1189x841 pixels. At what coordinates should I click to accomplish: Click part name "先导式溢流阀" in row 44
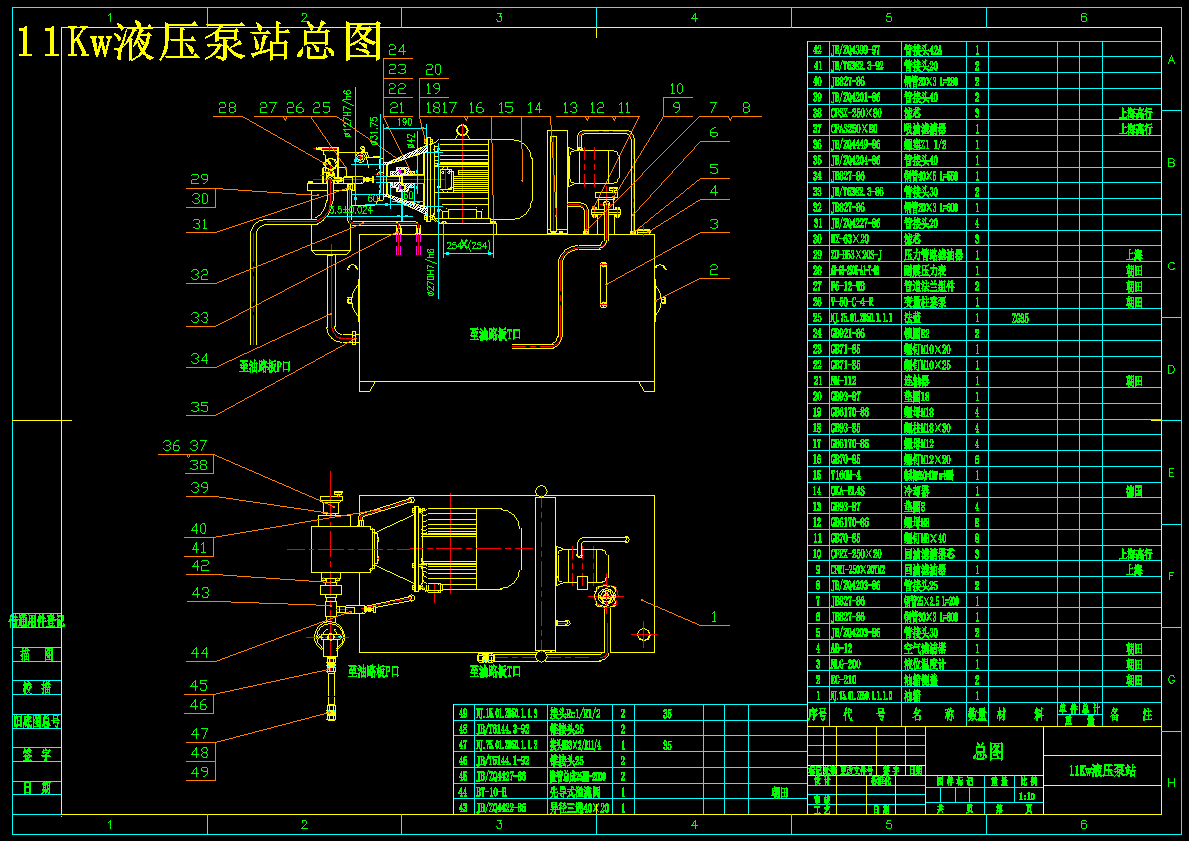[576, 792]
